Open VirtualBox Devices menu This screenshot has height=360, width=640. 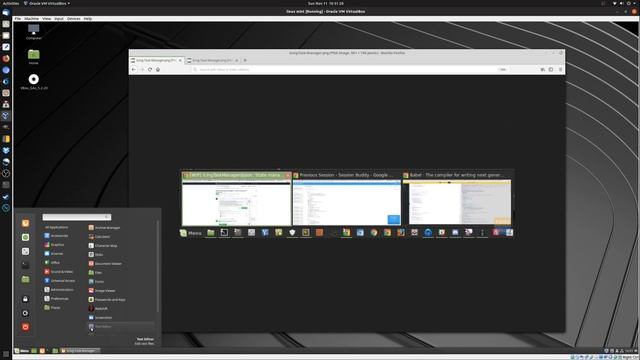73,19
